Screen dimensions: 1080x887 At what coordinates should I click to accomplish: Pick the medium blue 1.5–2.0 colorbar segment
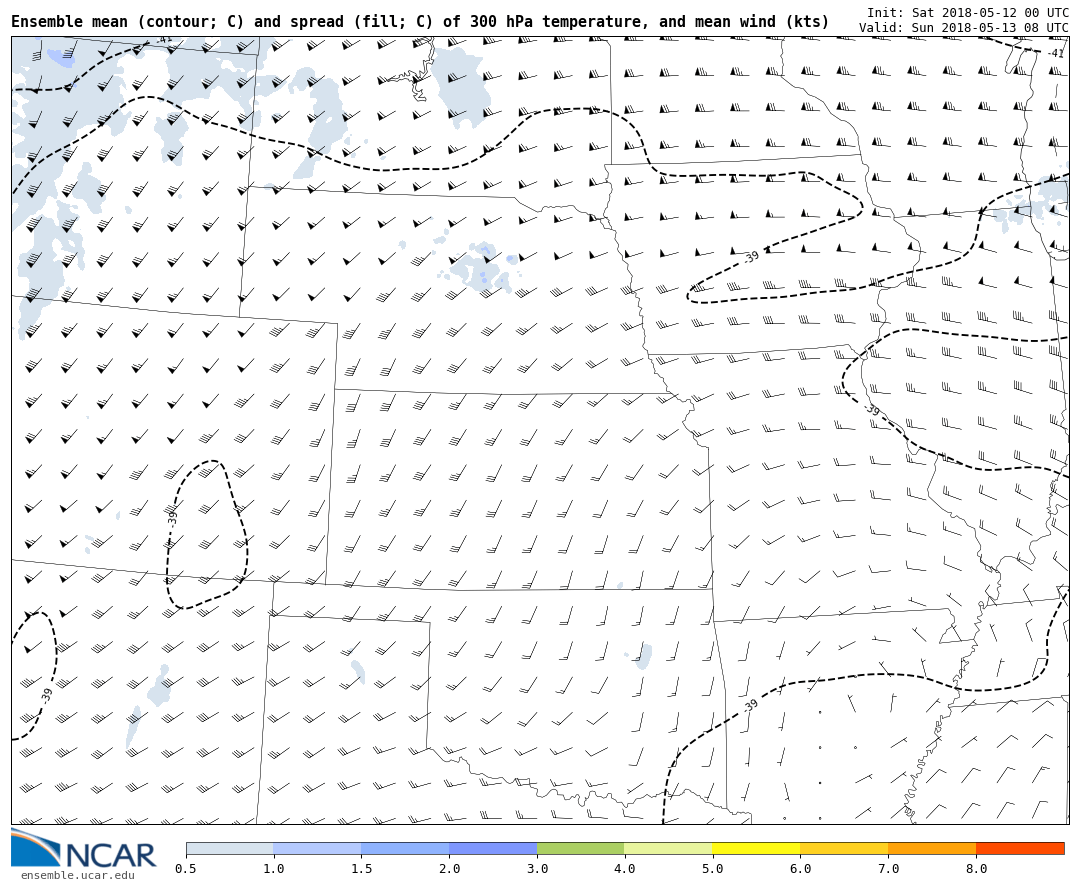[x=405, y=848]
